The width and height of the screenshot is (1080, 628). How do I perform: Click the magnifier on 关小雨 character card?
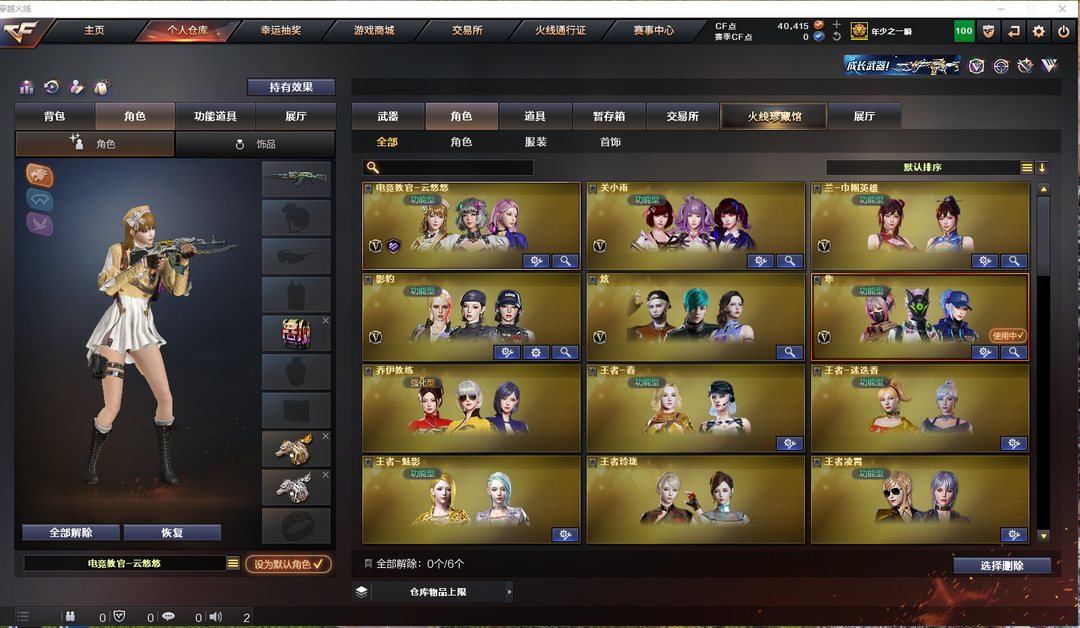[x=789, y=261]
